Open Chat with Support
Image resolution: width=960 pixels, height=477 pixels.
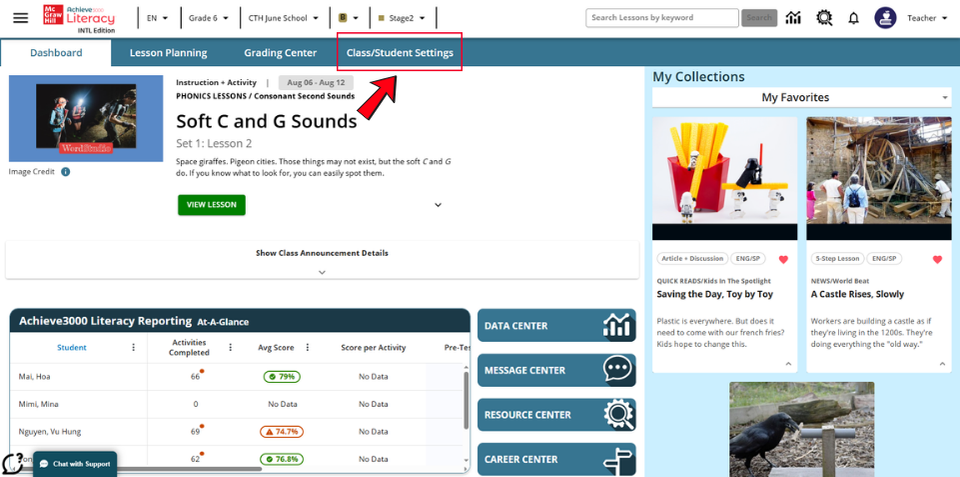(75, 464)
